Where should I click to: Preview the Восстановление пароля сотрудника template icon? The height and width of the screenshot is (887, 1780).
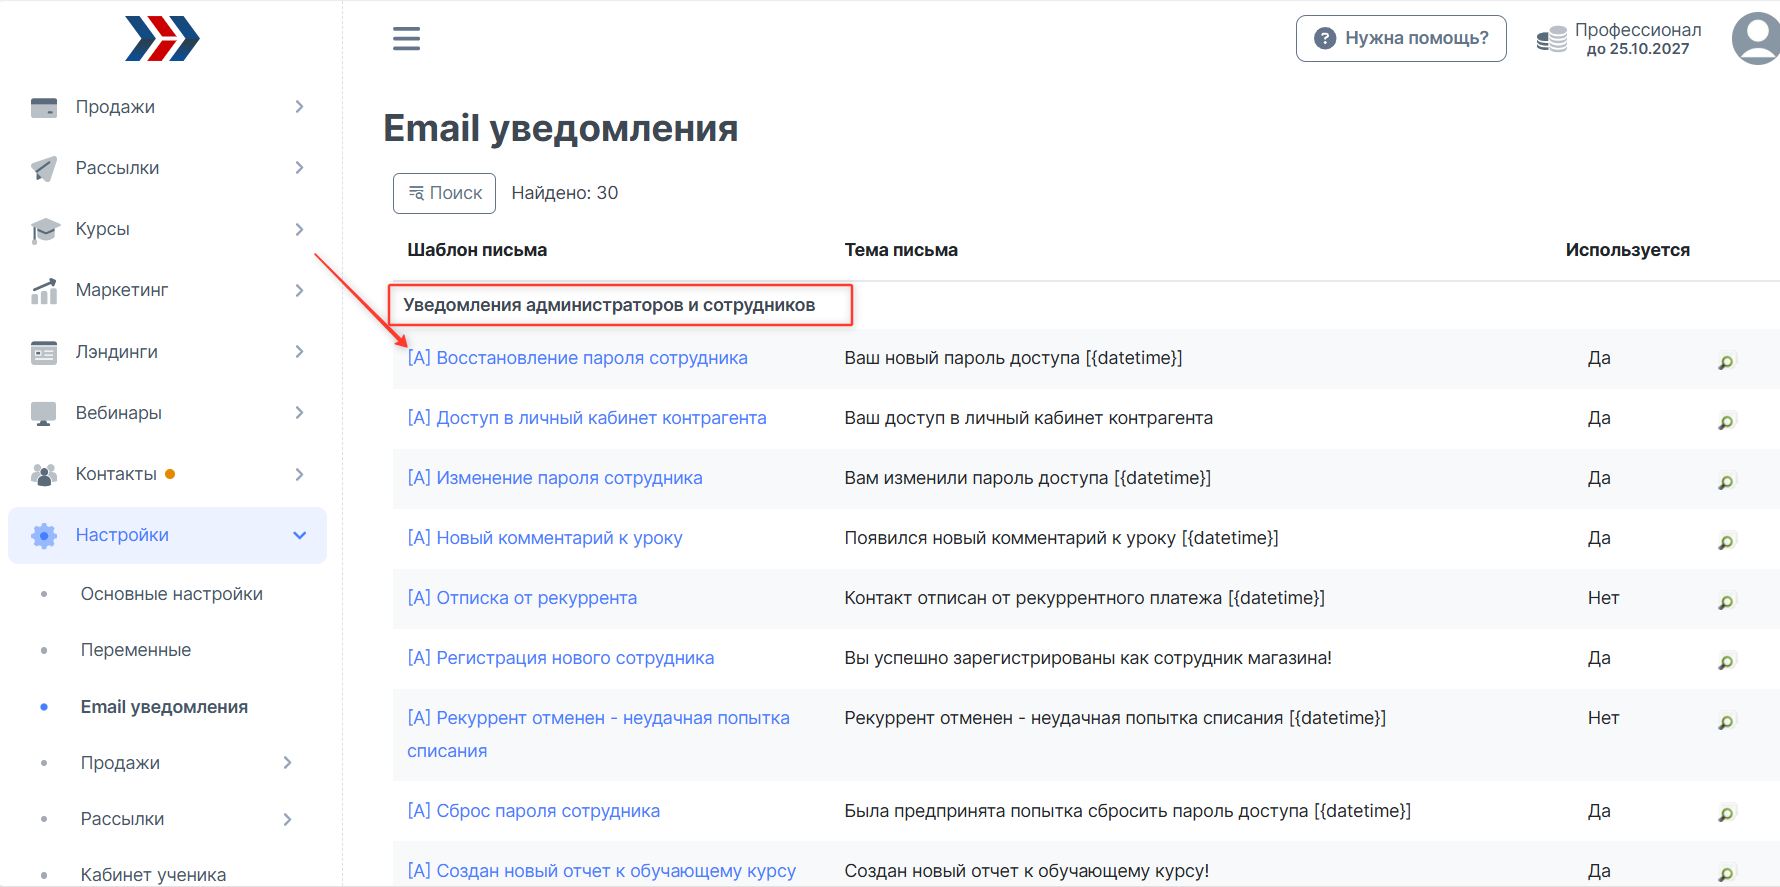(x=1726, y=361)
